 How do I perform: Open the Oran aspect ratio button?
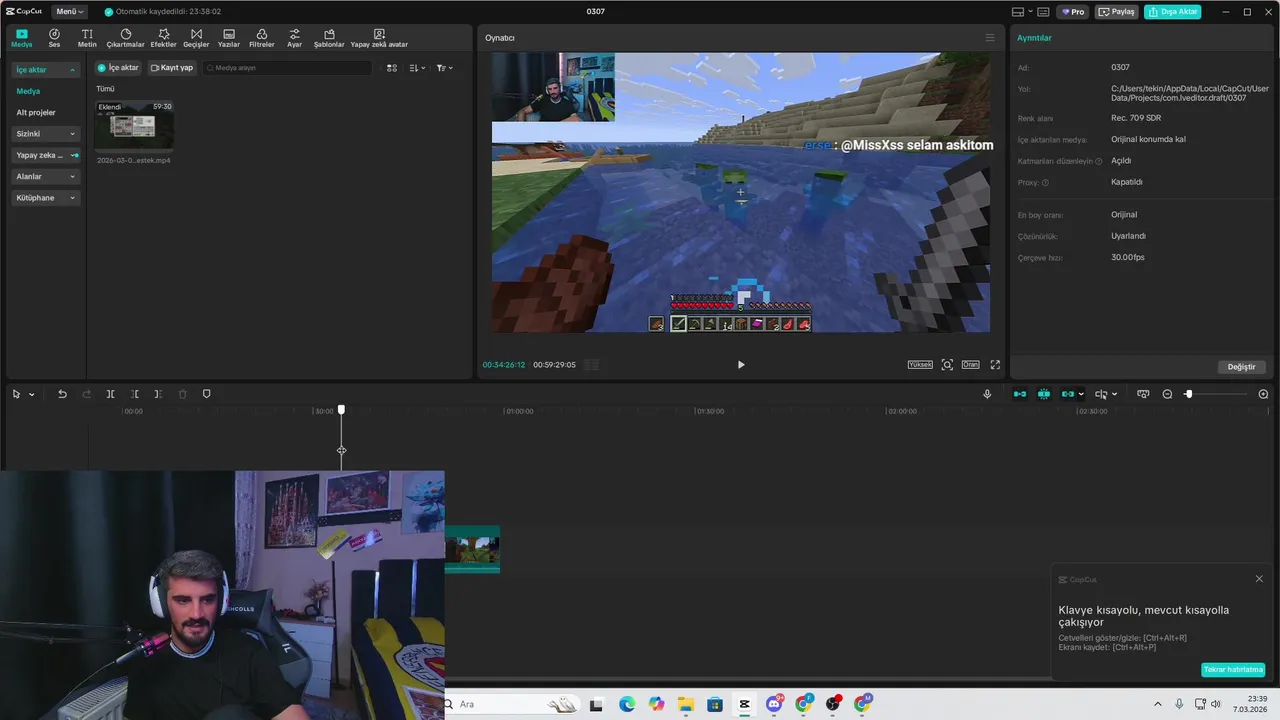(970, 365)
